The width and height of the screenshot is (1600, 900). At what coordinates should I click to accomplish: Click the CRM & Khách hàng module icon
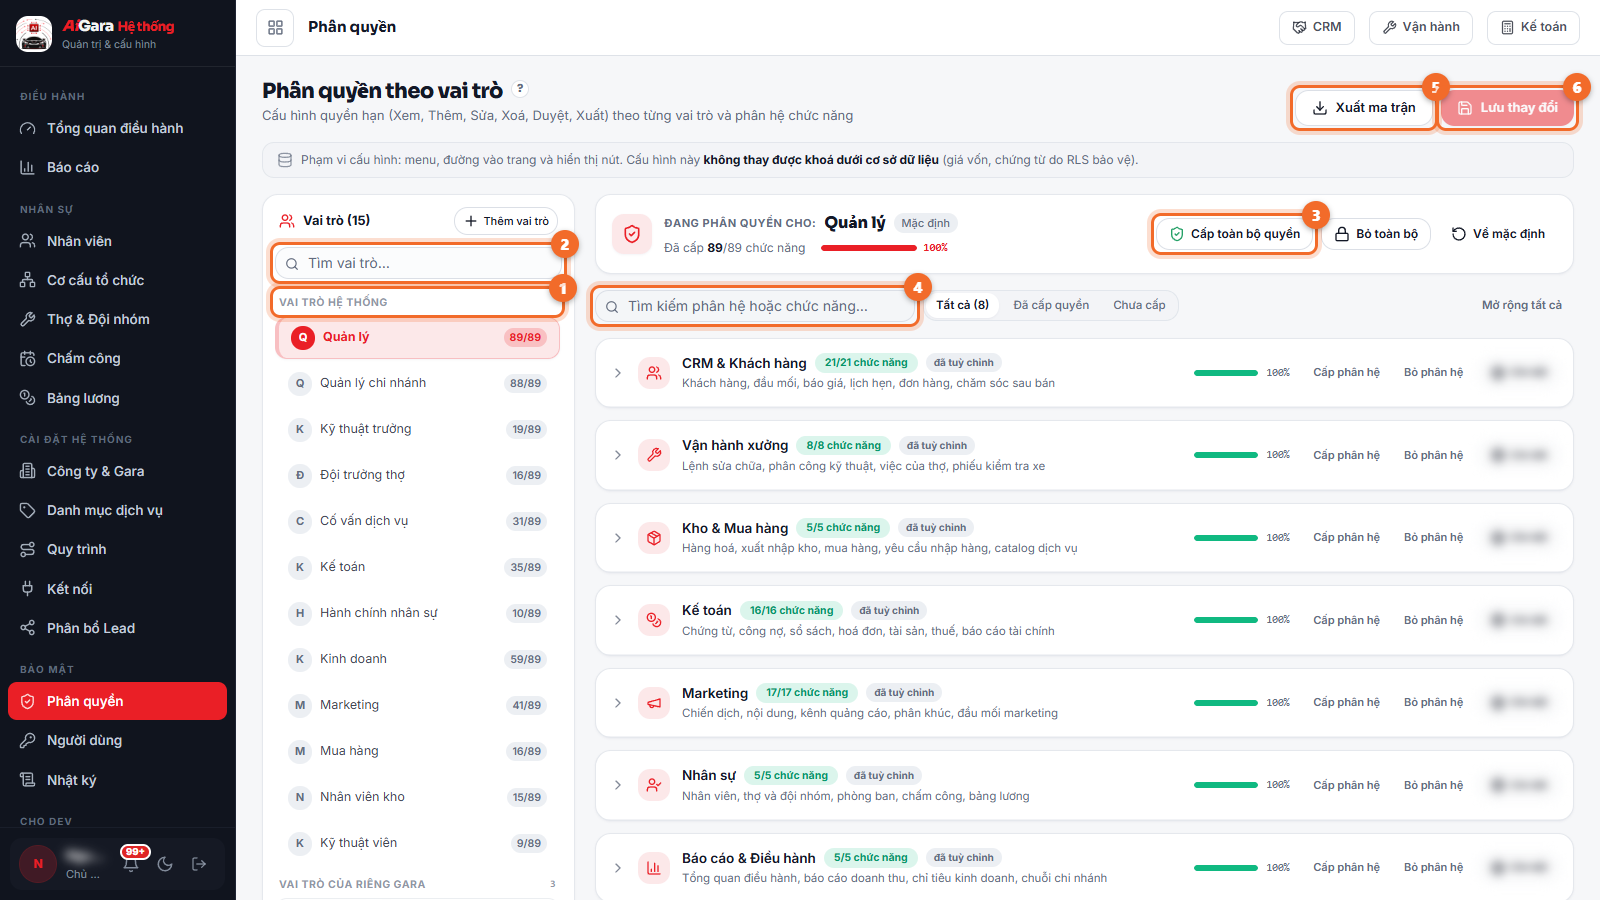(654, 373)
